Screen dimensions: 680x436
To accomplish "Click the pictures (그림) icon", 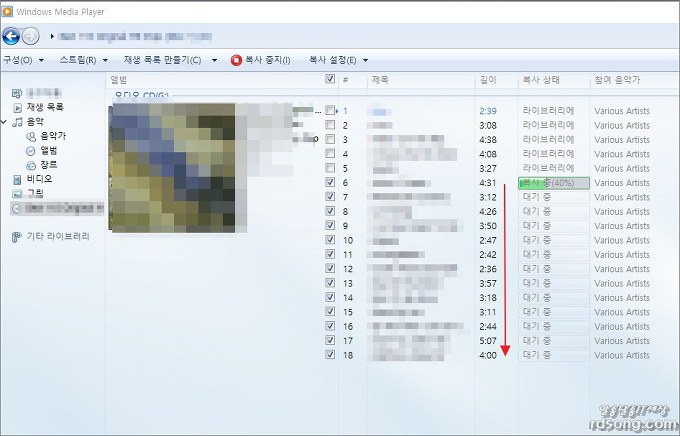I will tap(17, 193).
